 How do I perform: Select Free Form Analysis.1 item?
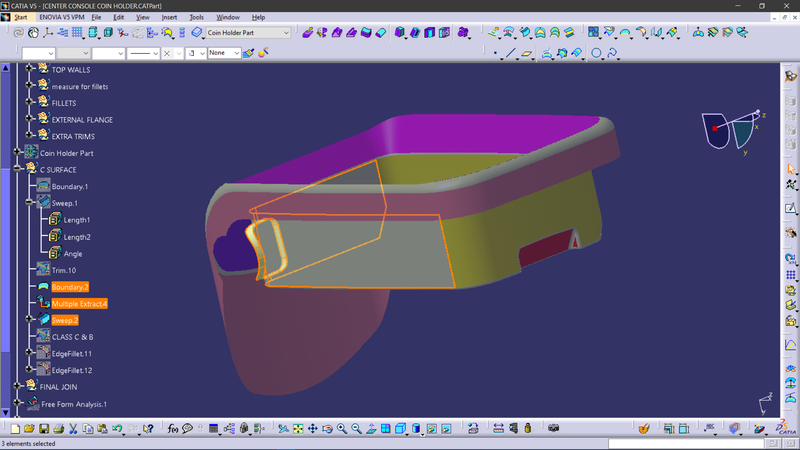click(x=74, y=404)
